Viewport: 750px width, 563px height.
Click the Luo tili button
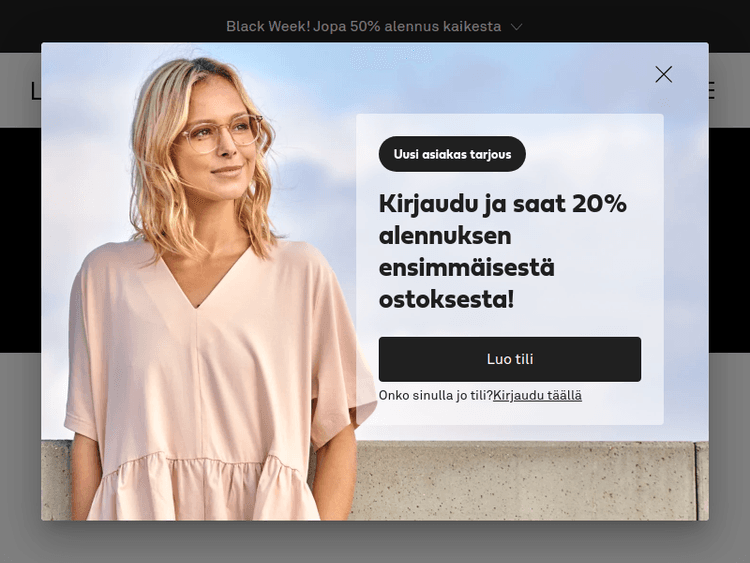(x=509, y=359)
